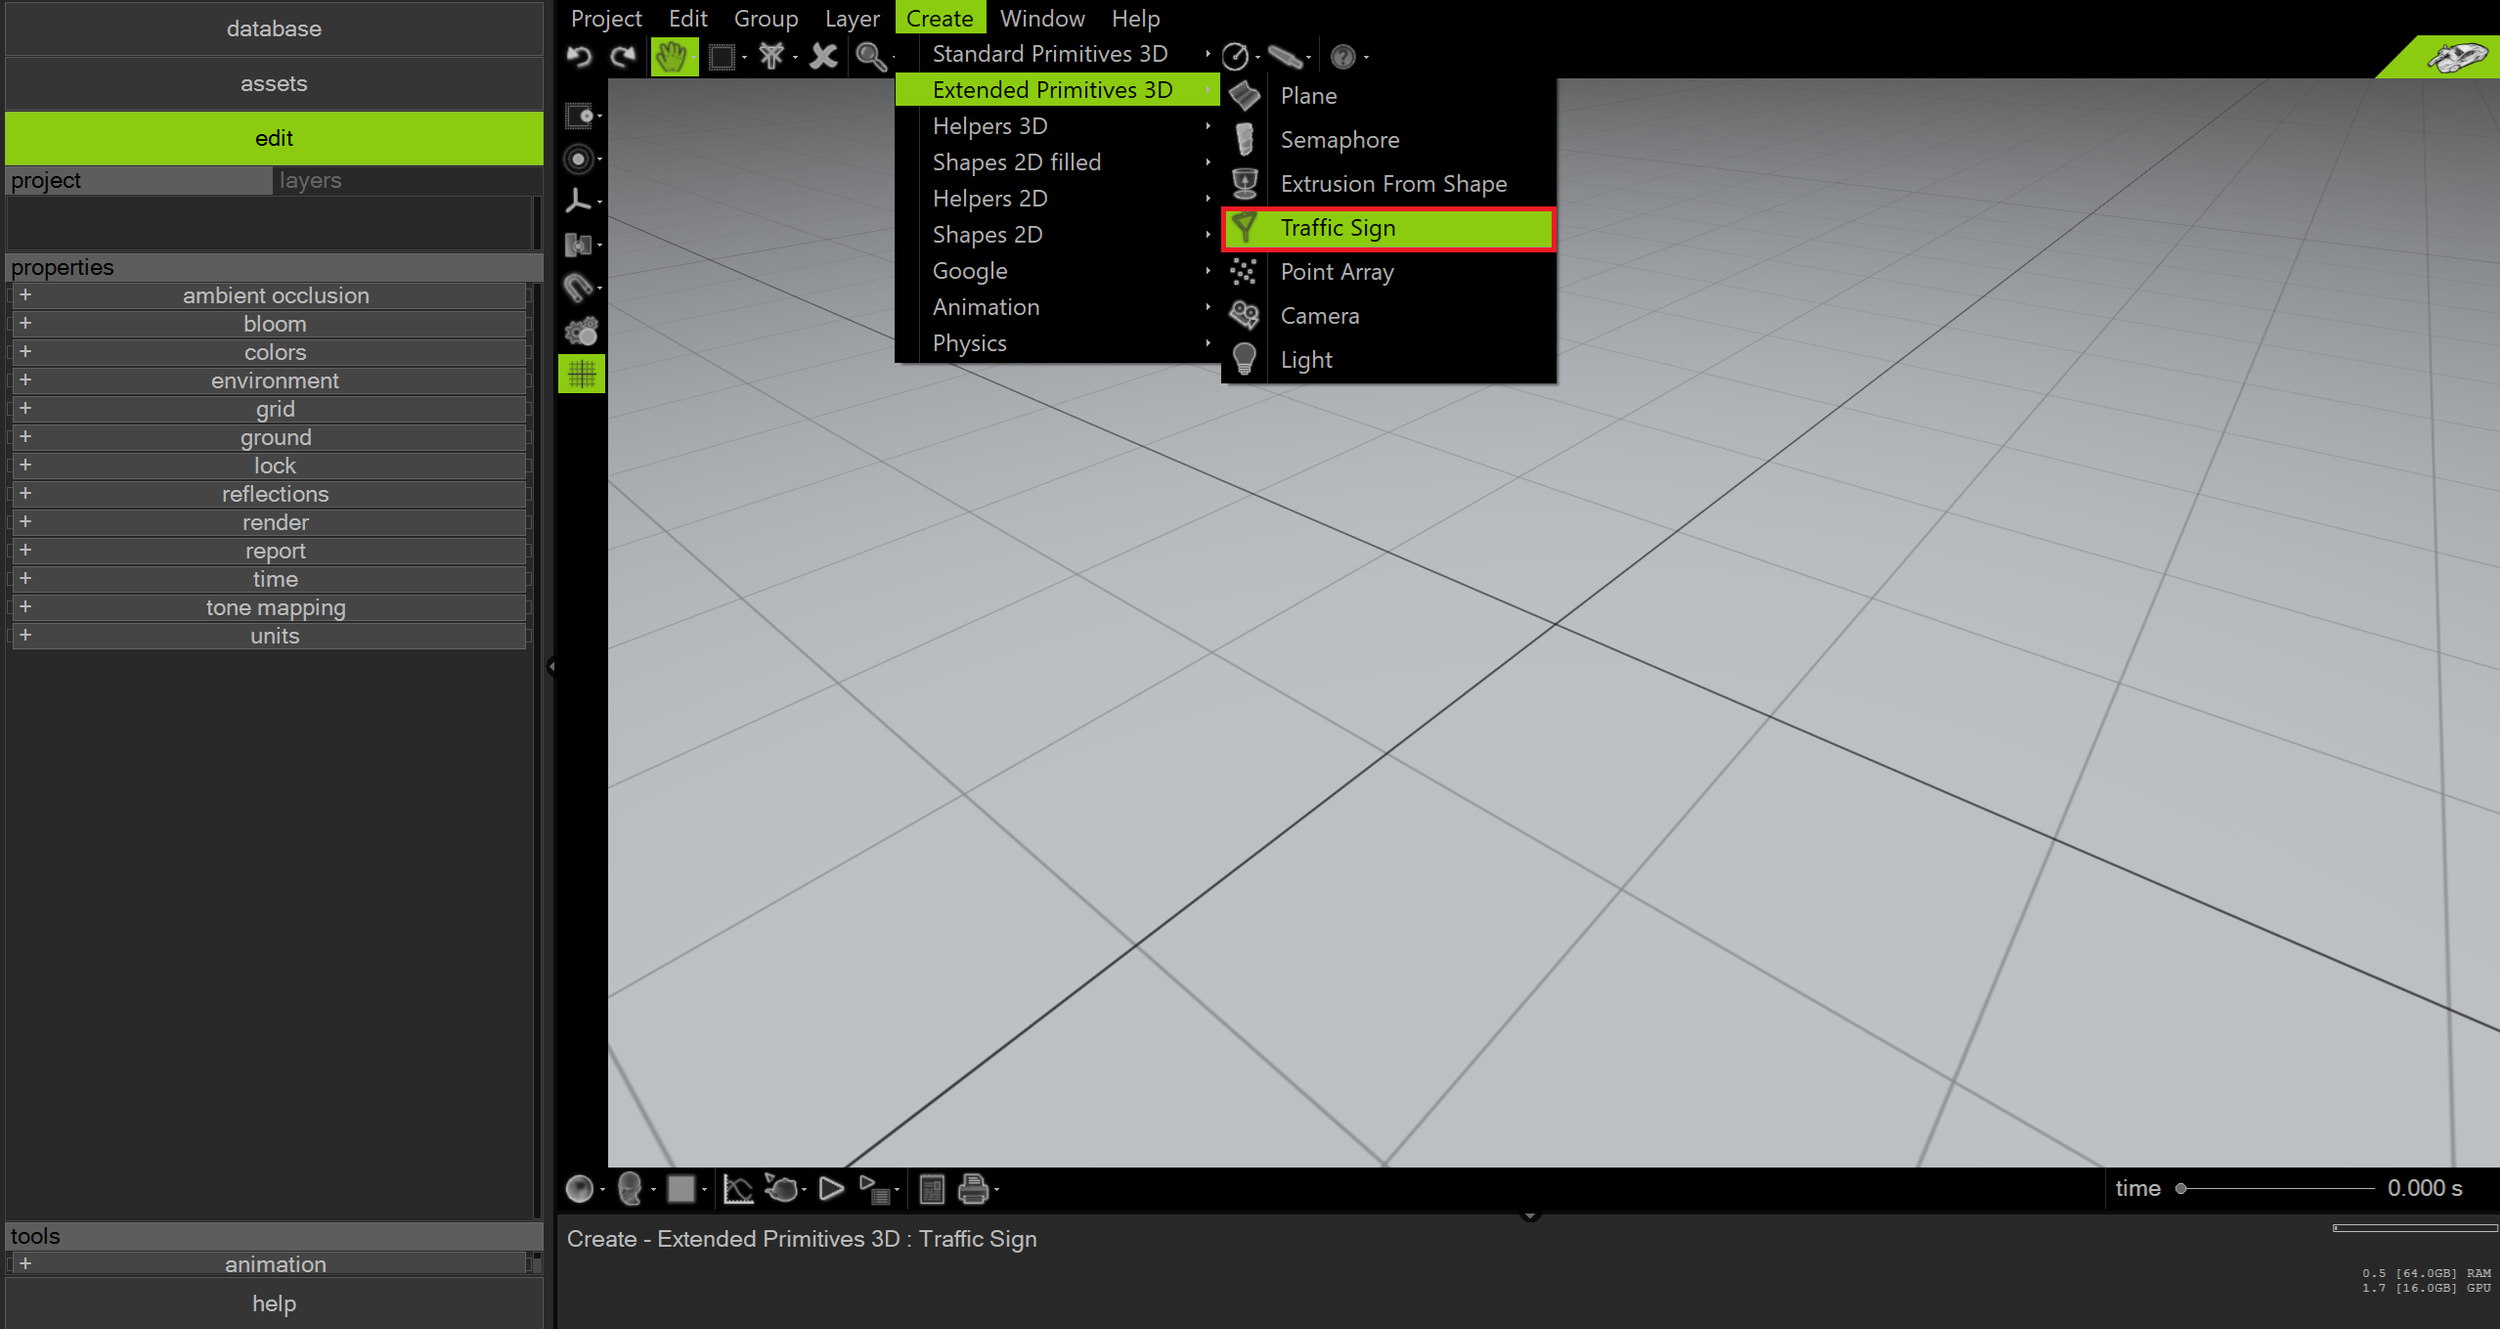The width and height of the screenshot is (2500, 1329).
Task: Click the printer icon
Action: tap(973, 1189)
